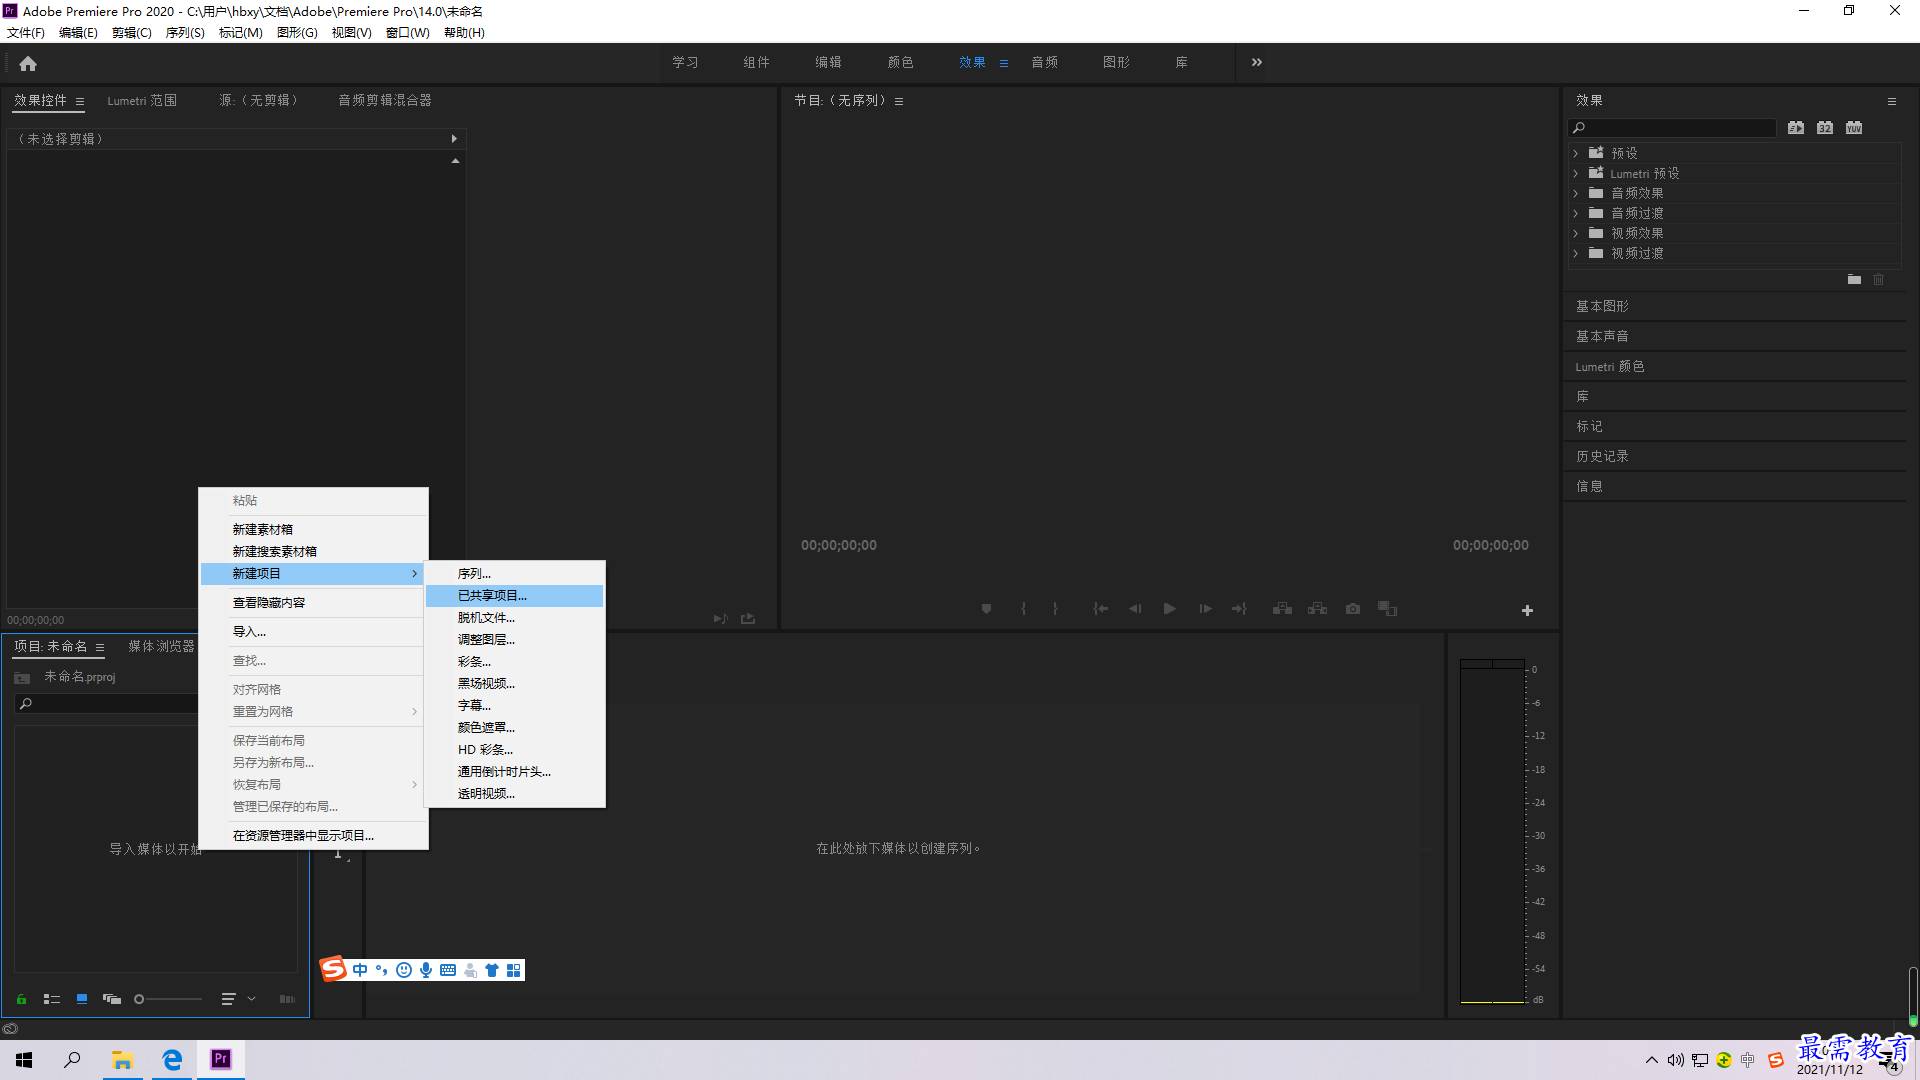Open the Sort Icons button

click(228, 999)
